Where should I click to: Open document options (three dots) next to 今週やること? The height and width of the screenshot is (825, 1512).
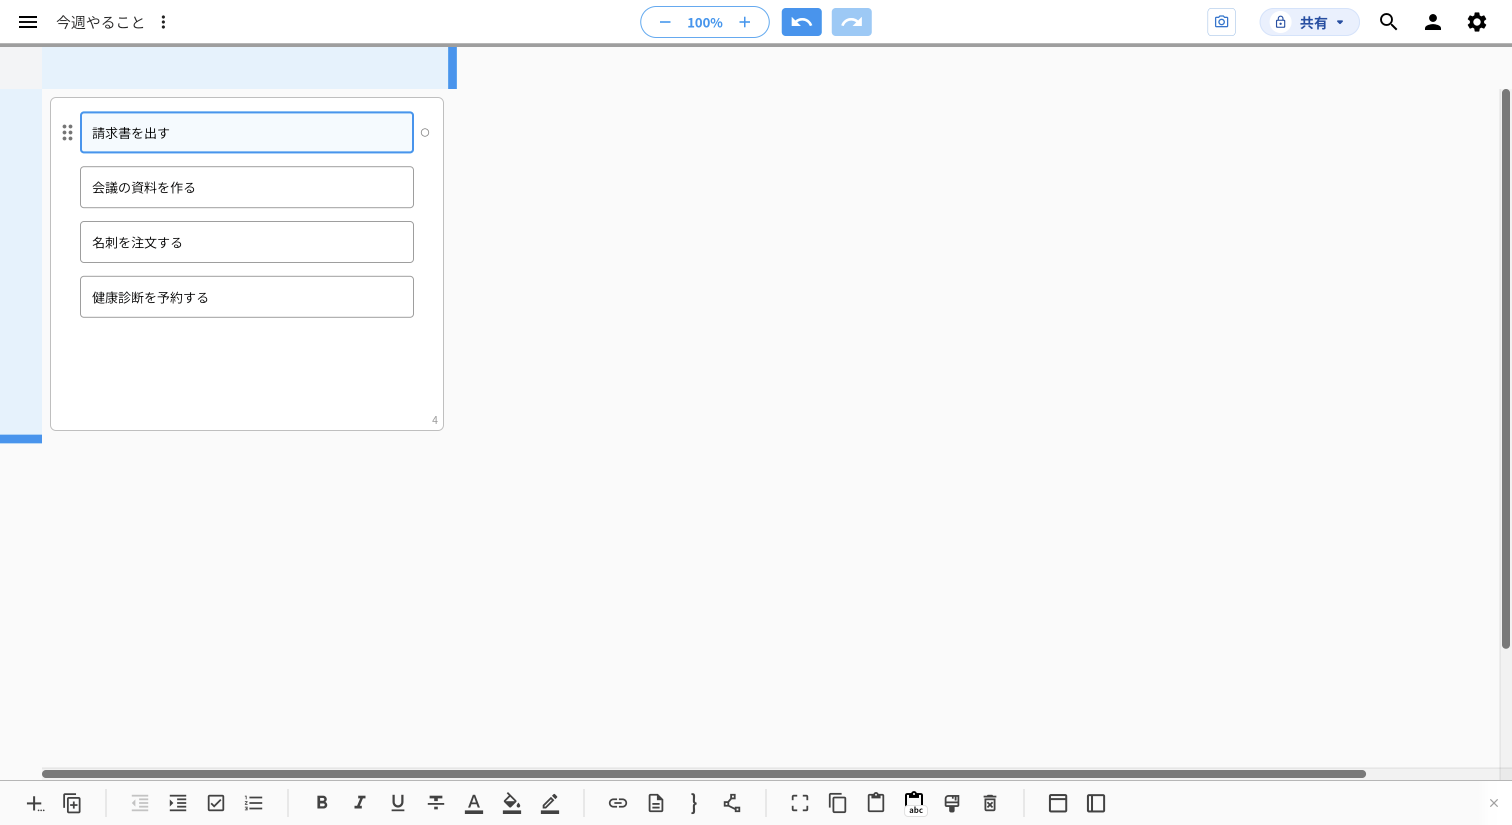(163, 22)
